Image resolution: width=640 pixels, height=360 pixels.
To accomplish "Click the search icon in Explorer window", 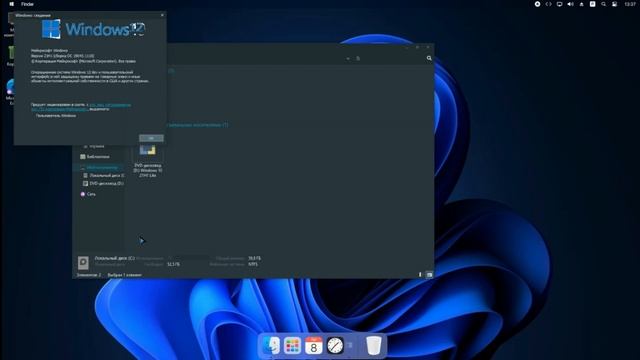I will [429, 58].
